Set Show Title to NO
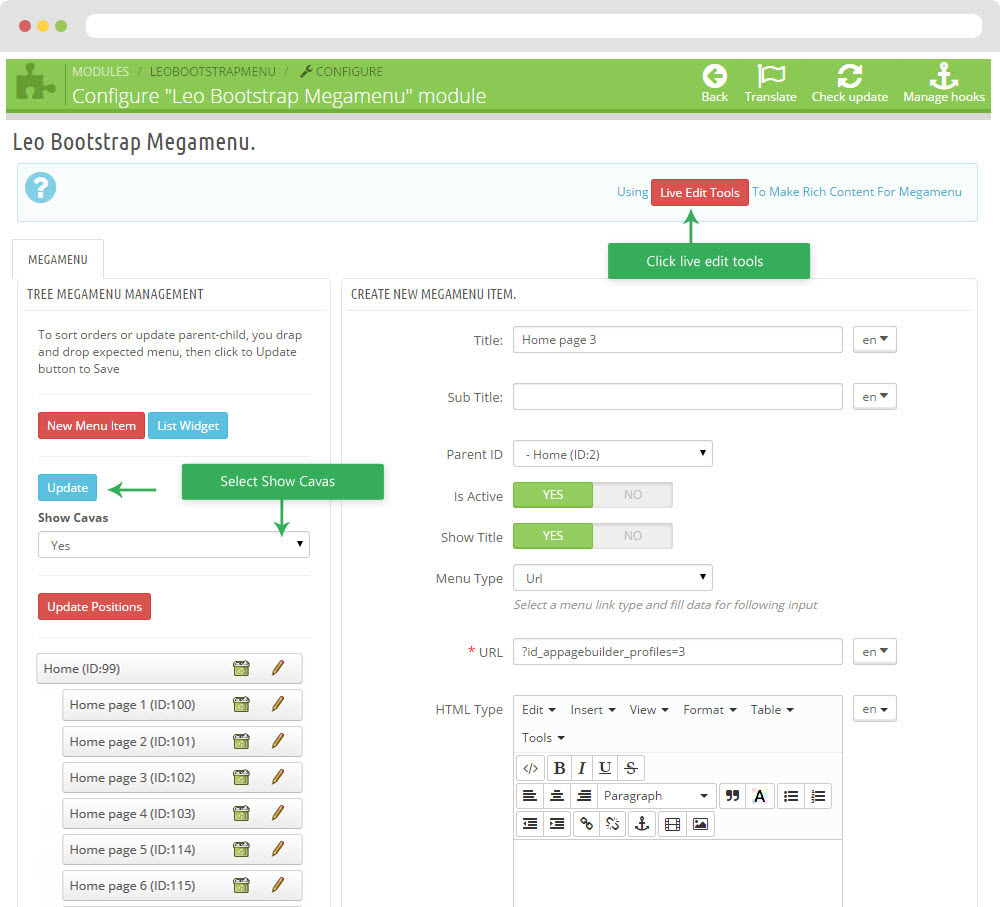This screenshot has height=907, width=1000. [x=633, y=536]
